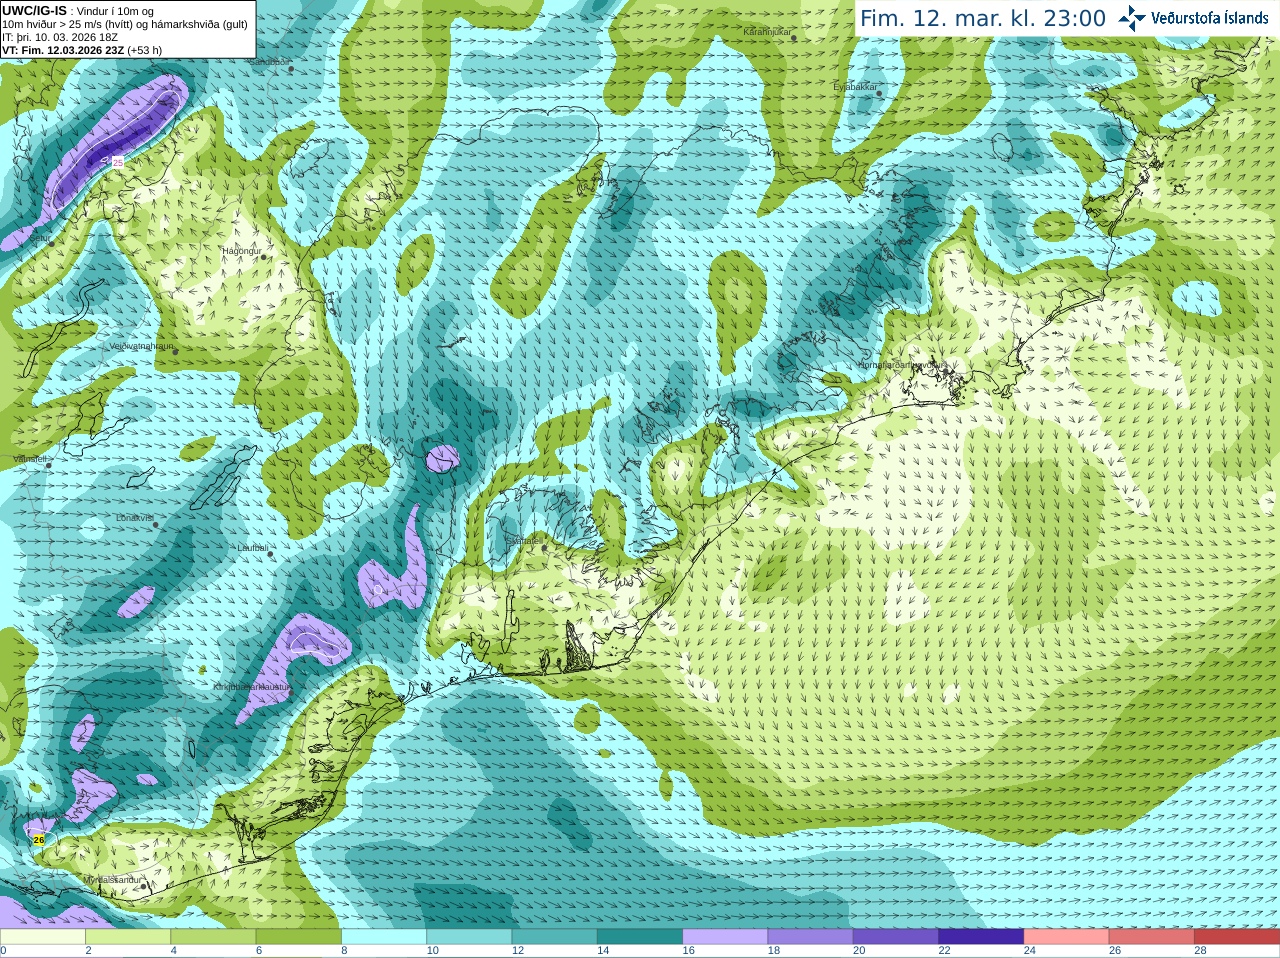
Task: Select the 16–18 m/s legend swatch
Action: point(725,937)
